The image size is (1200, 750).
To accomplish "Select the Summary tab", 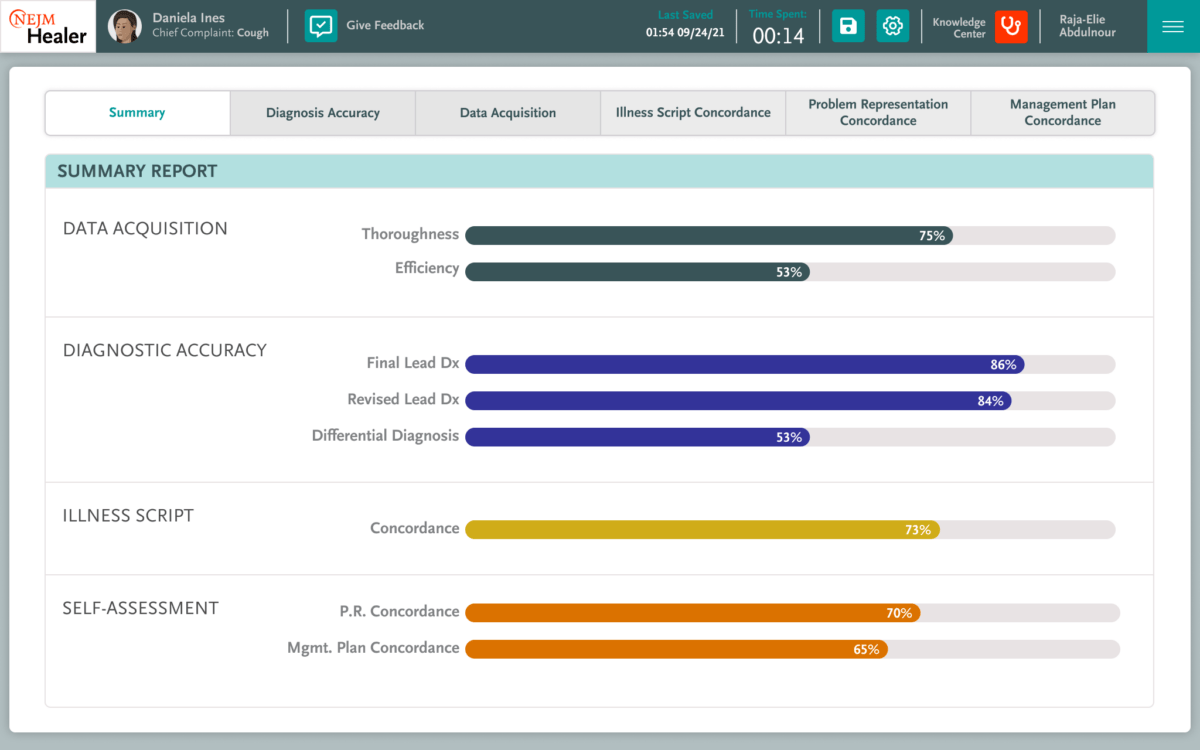I will (137, 113).
